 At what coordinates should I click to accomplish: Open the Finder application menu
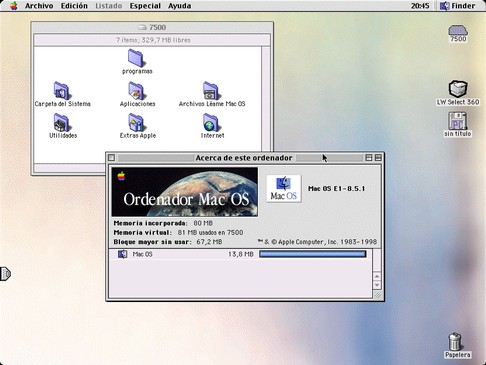(458, 6)
